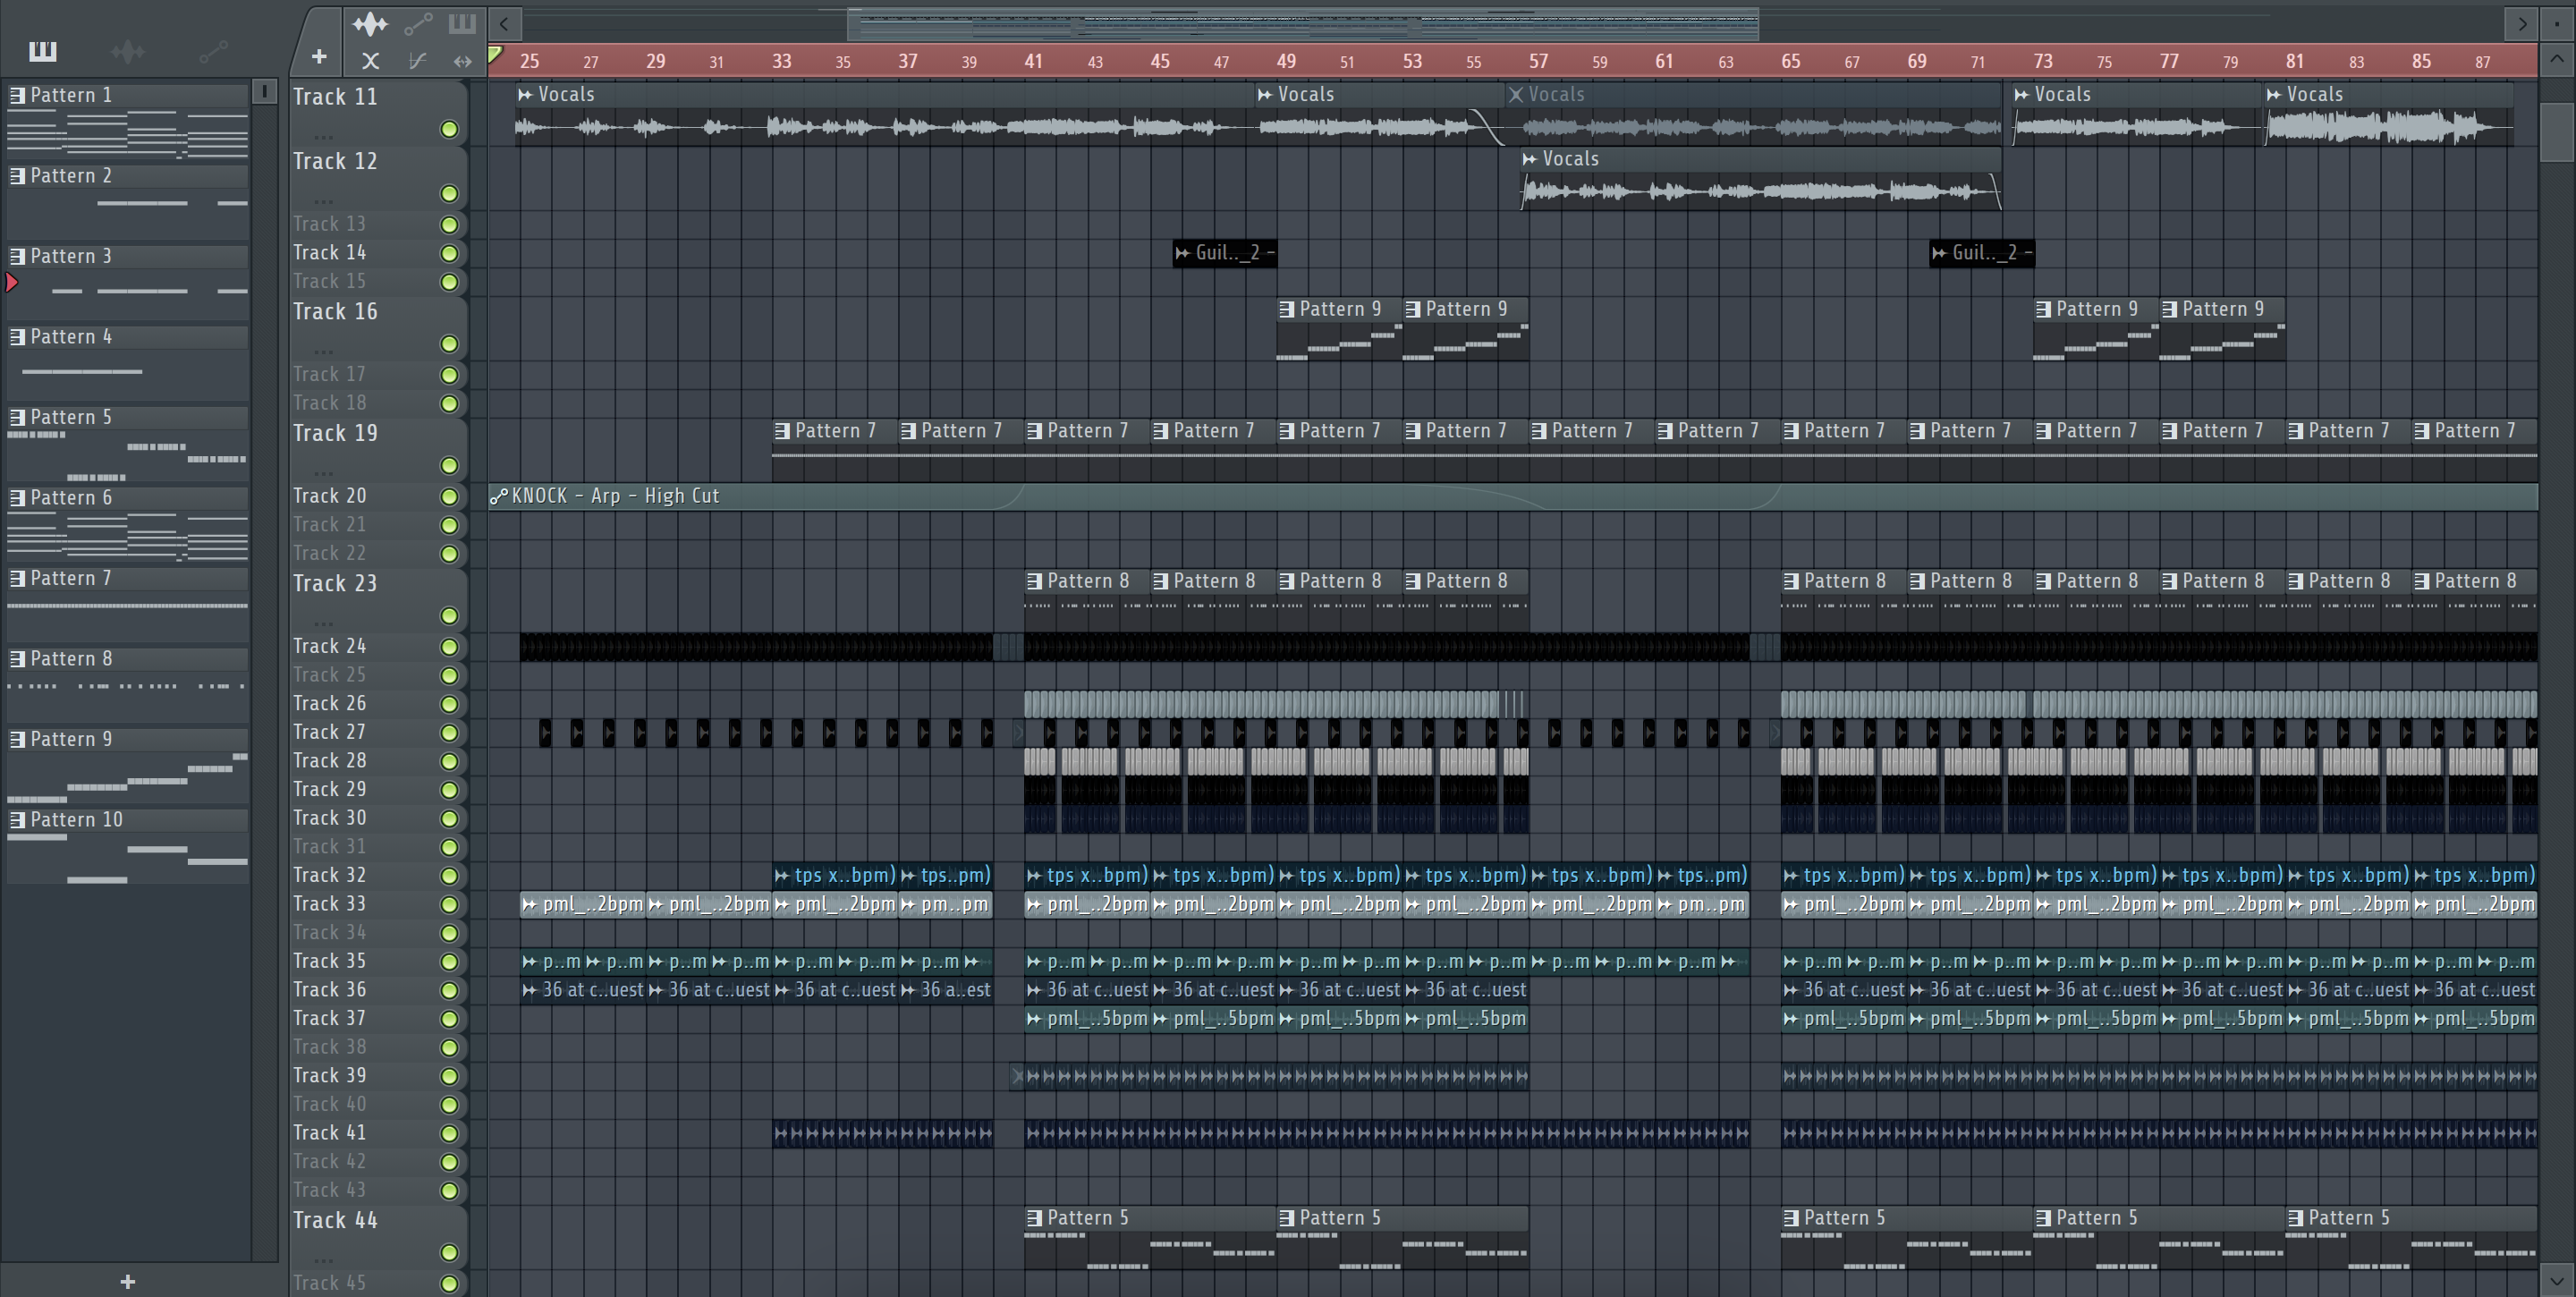
Task: Mute Track 44 using its green LED
Action: pyautogui.click(x=449, y=1252)
